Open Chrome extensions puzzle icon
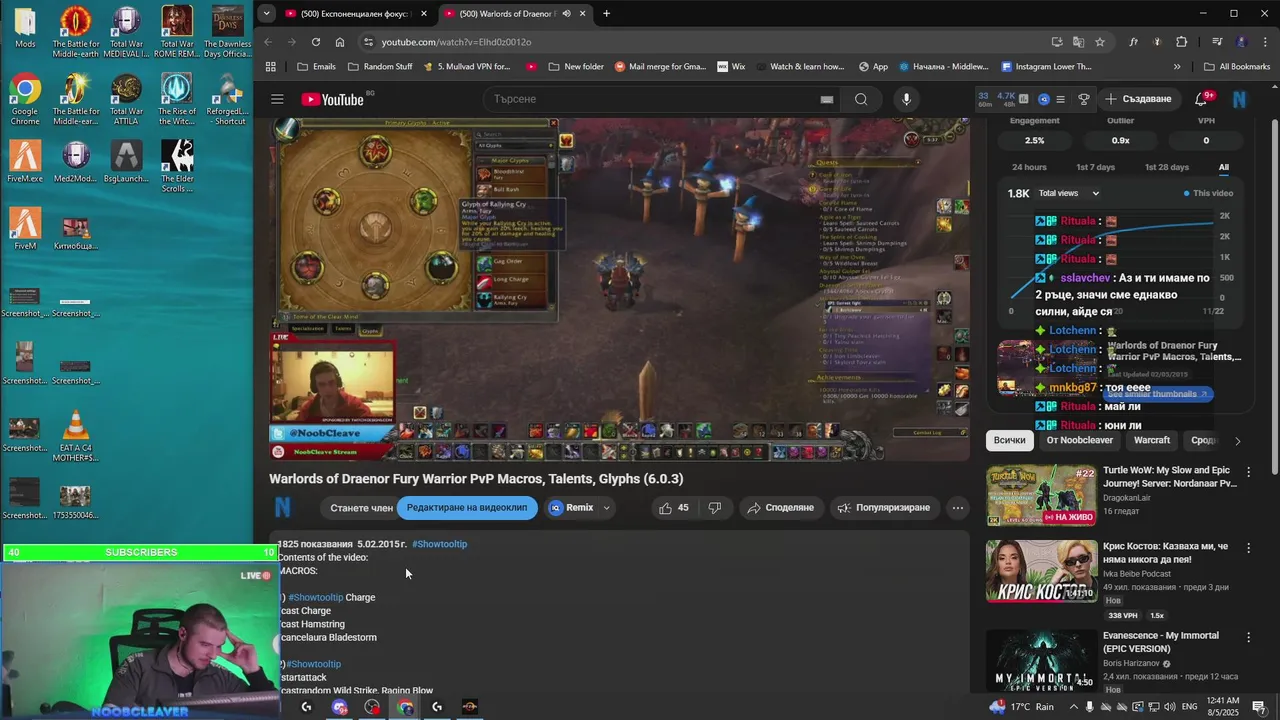Screen dimensions: 1280x720 [x=1182, y=42]
